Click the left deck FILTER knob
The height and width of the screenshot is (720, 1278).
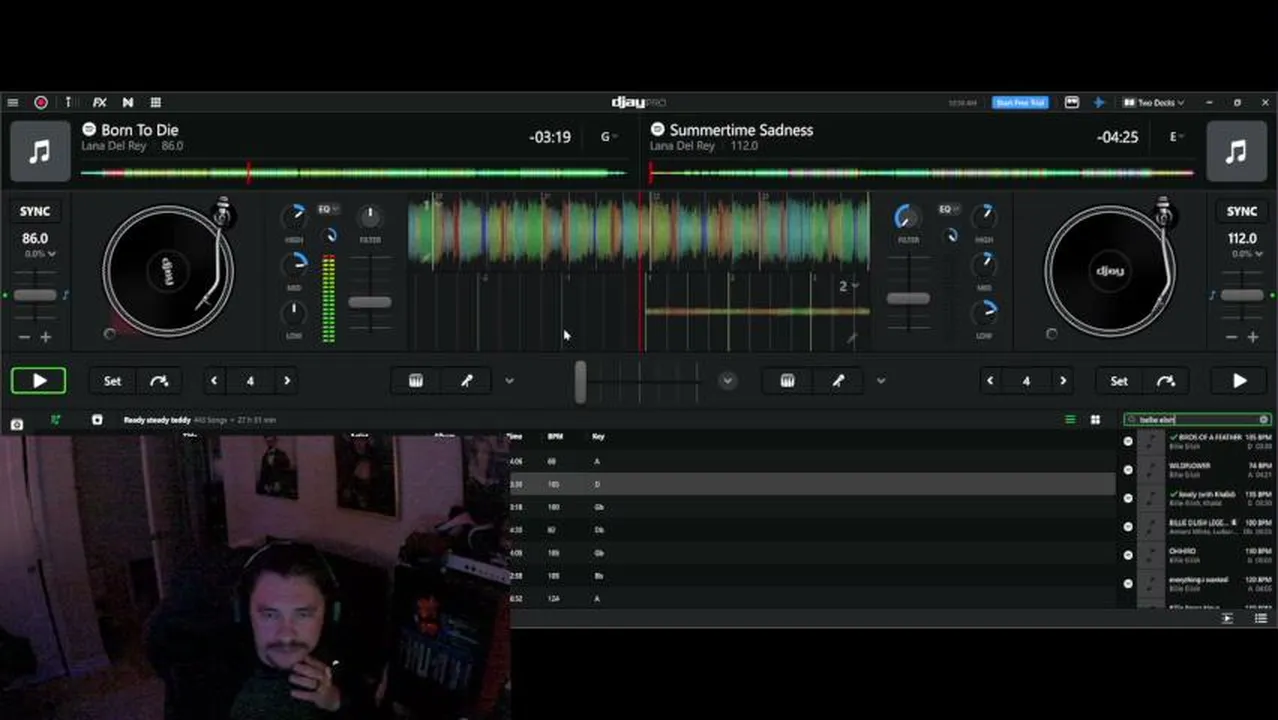(x=370, y=216)
